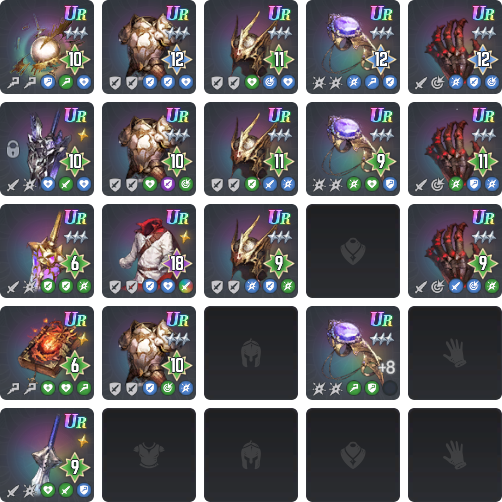Select the blue-hilted sword level 9

pos(47,455)
